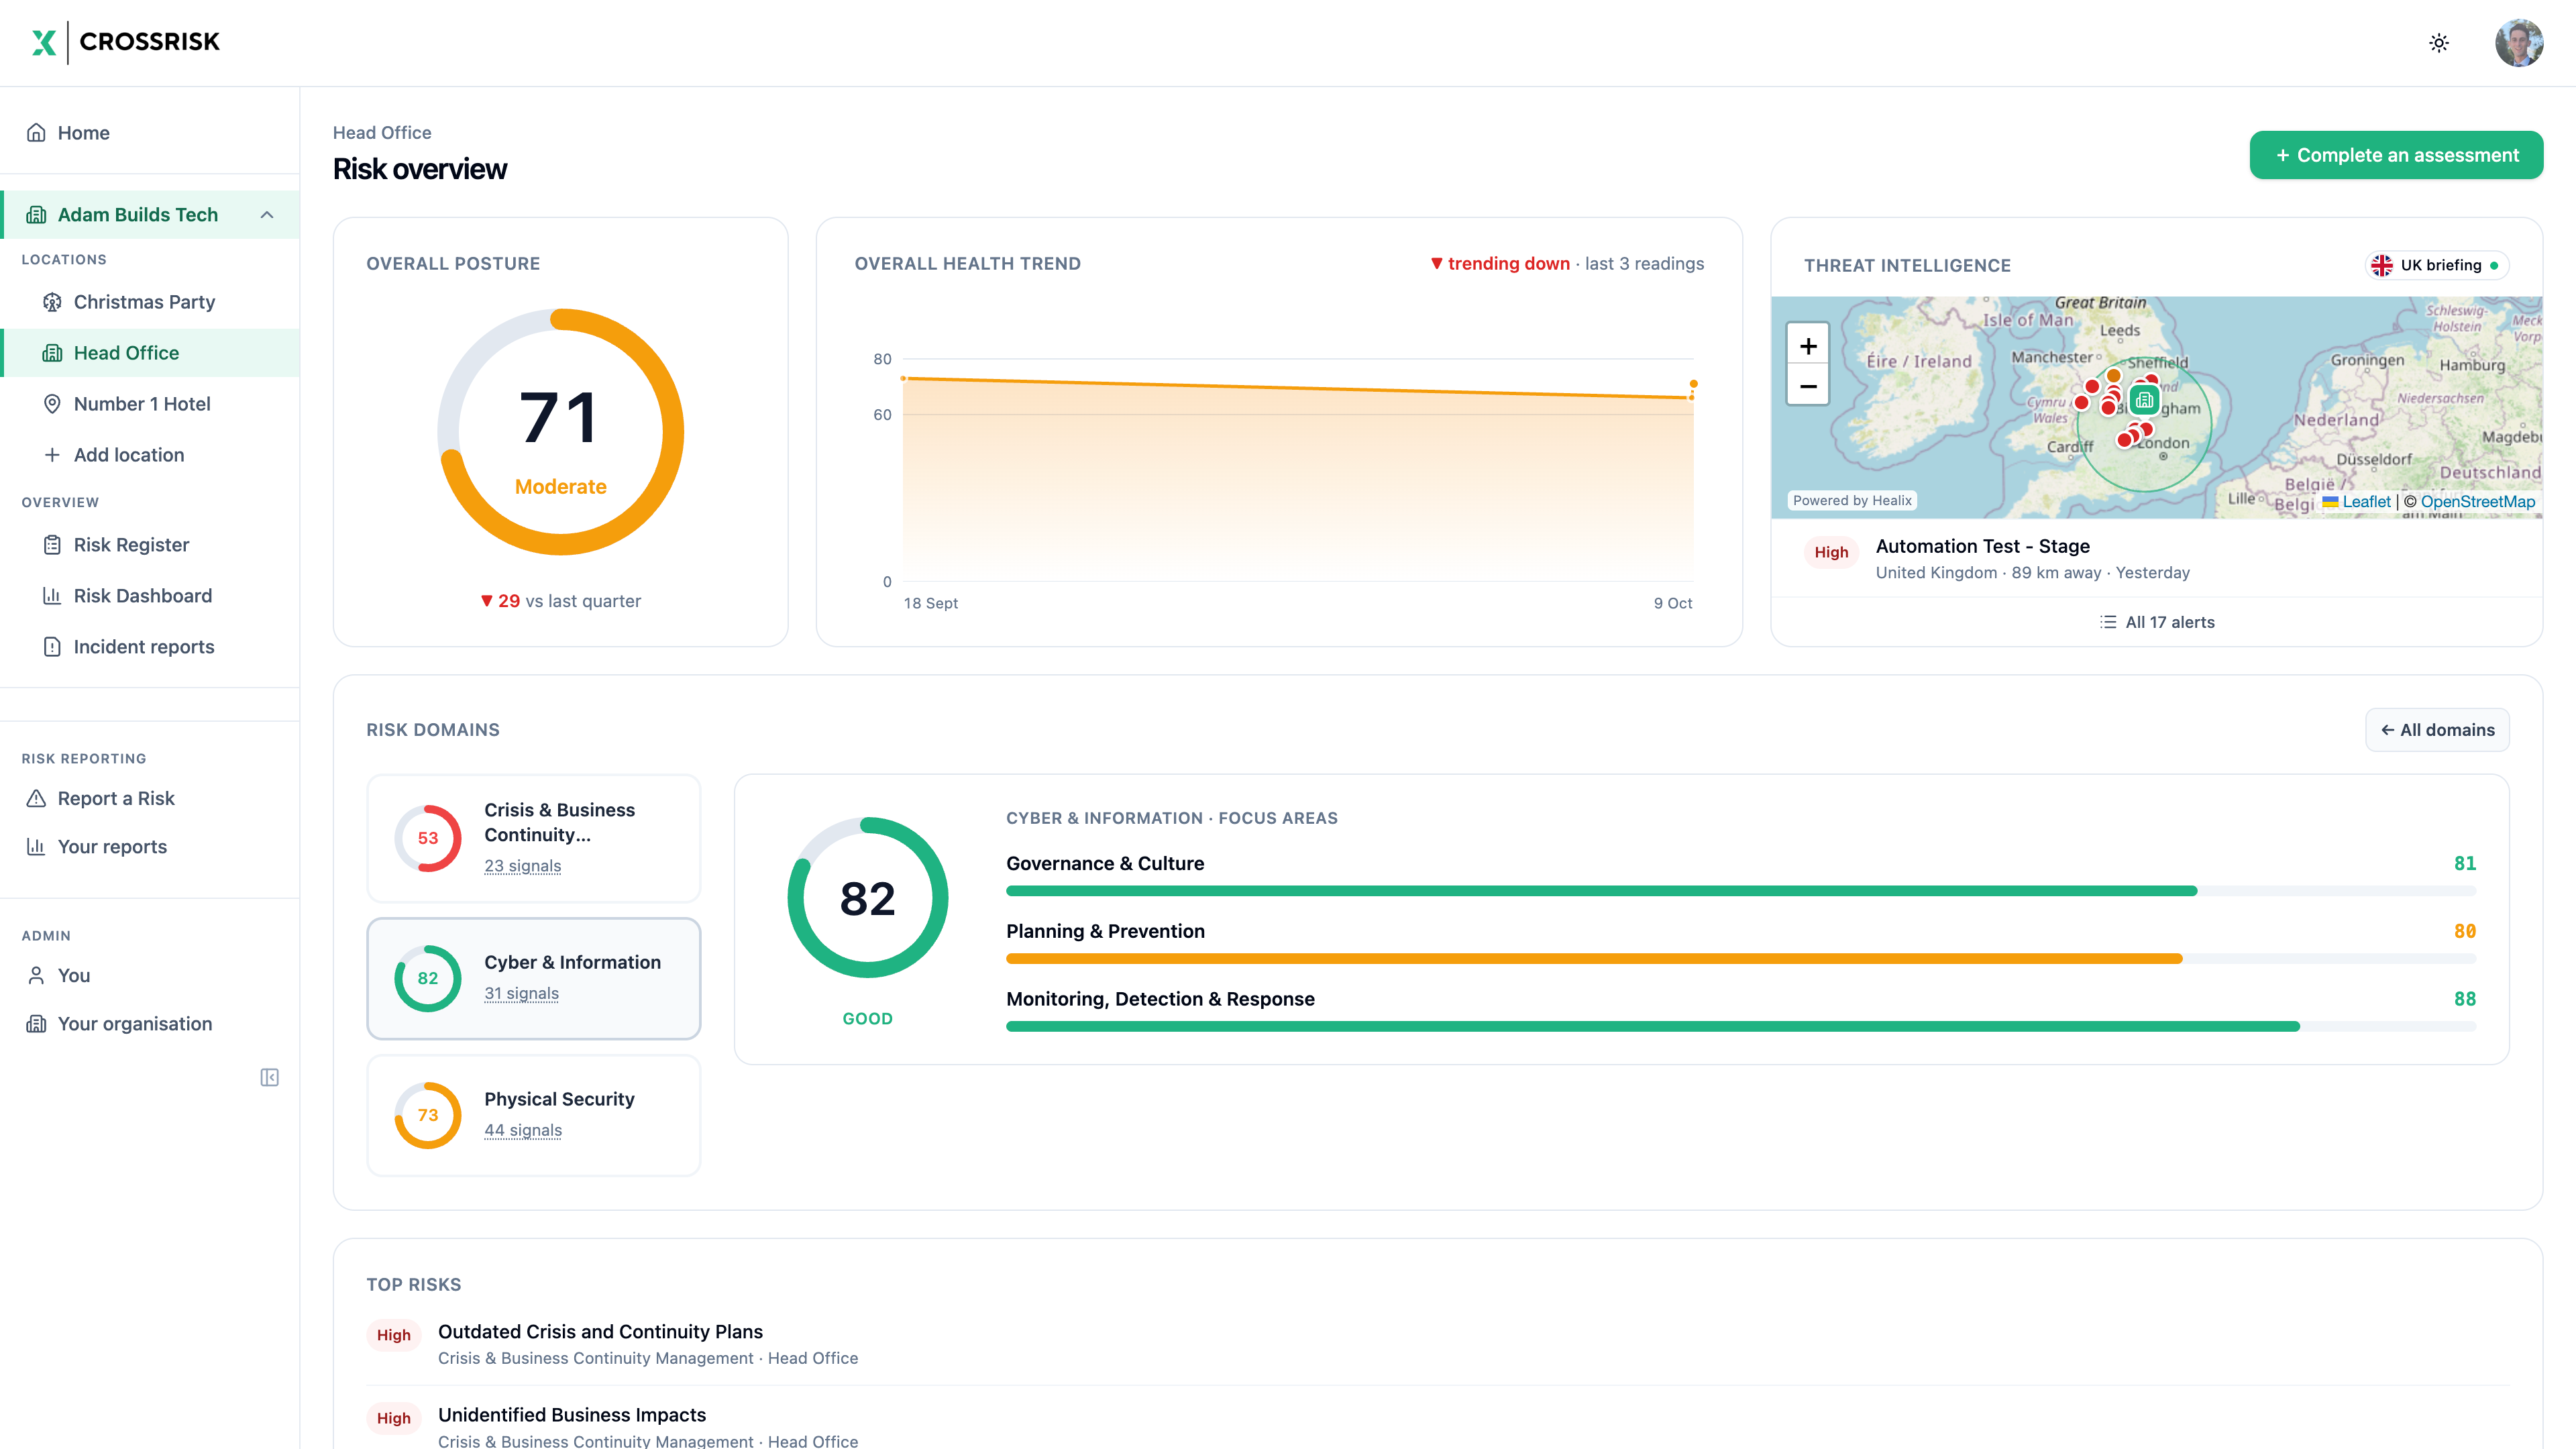
Task: Open the UK briefing pill
Action: 2436,265
